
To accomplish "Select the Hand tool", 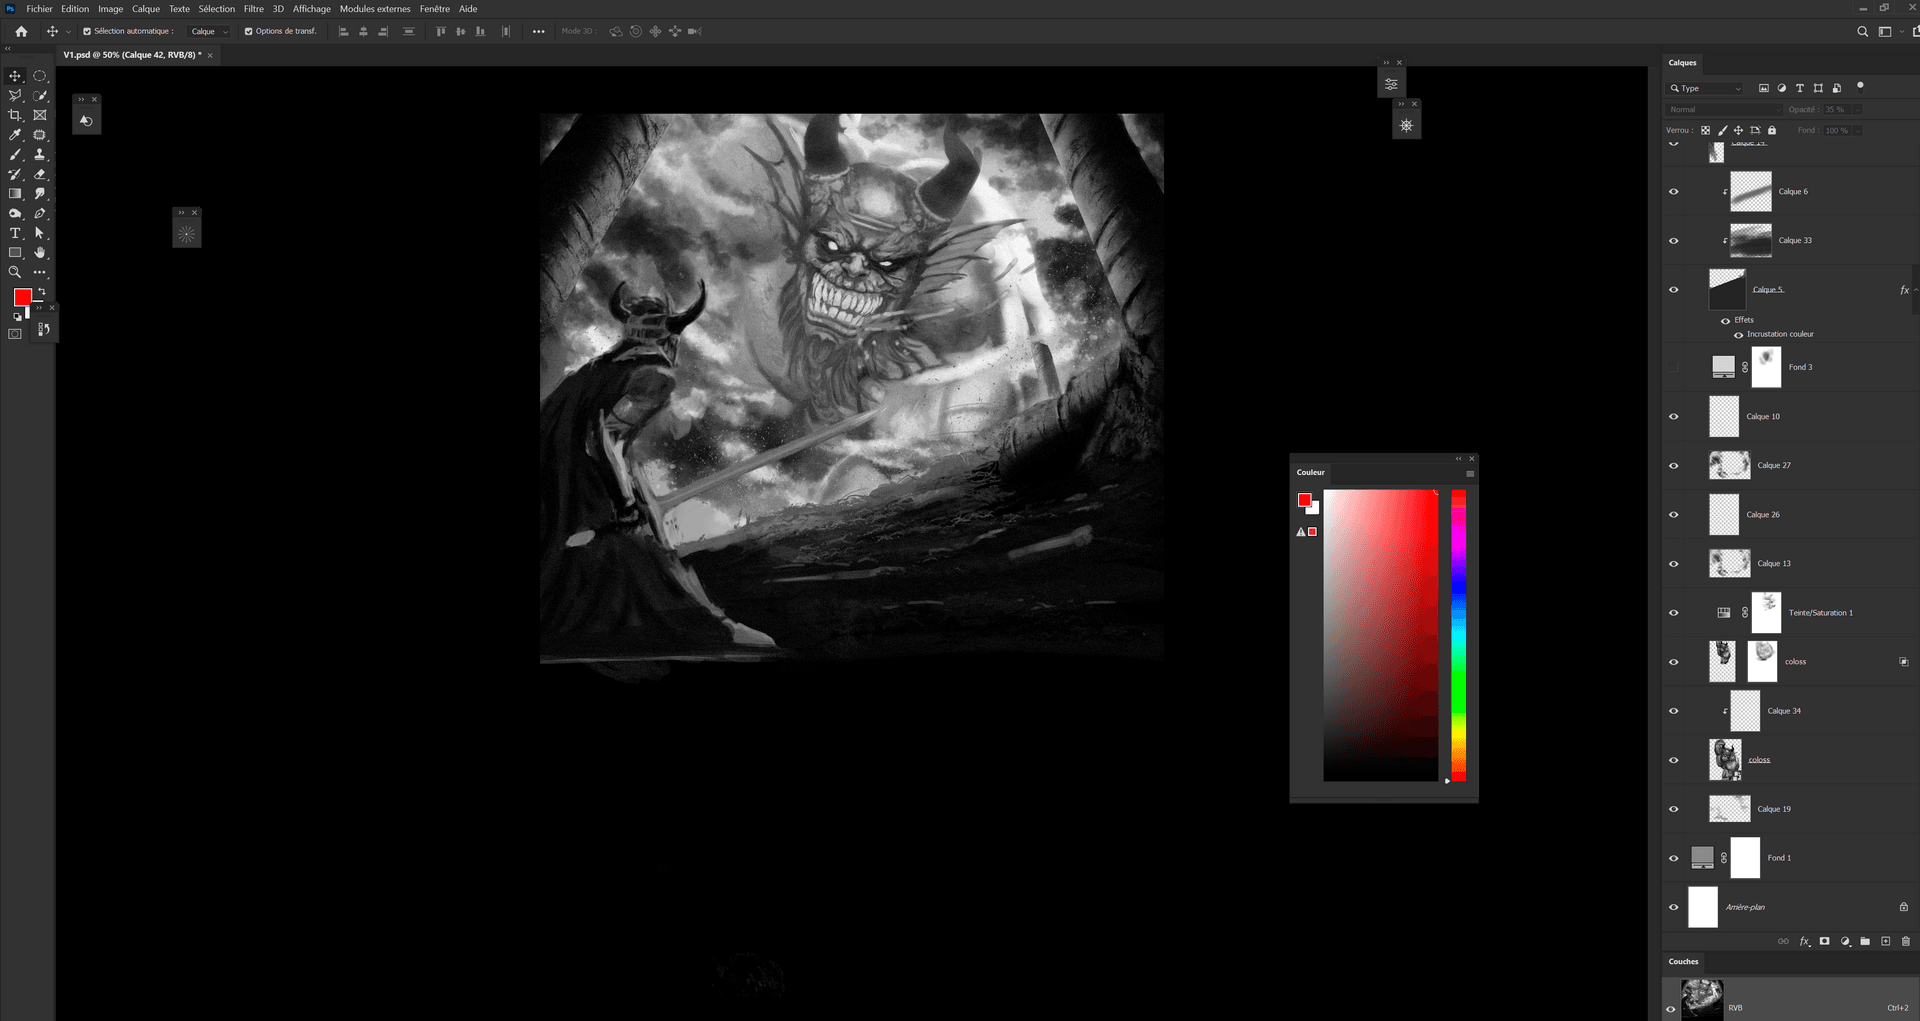I will click(x=40, y=253).
